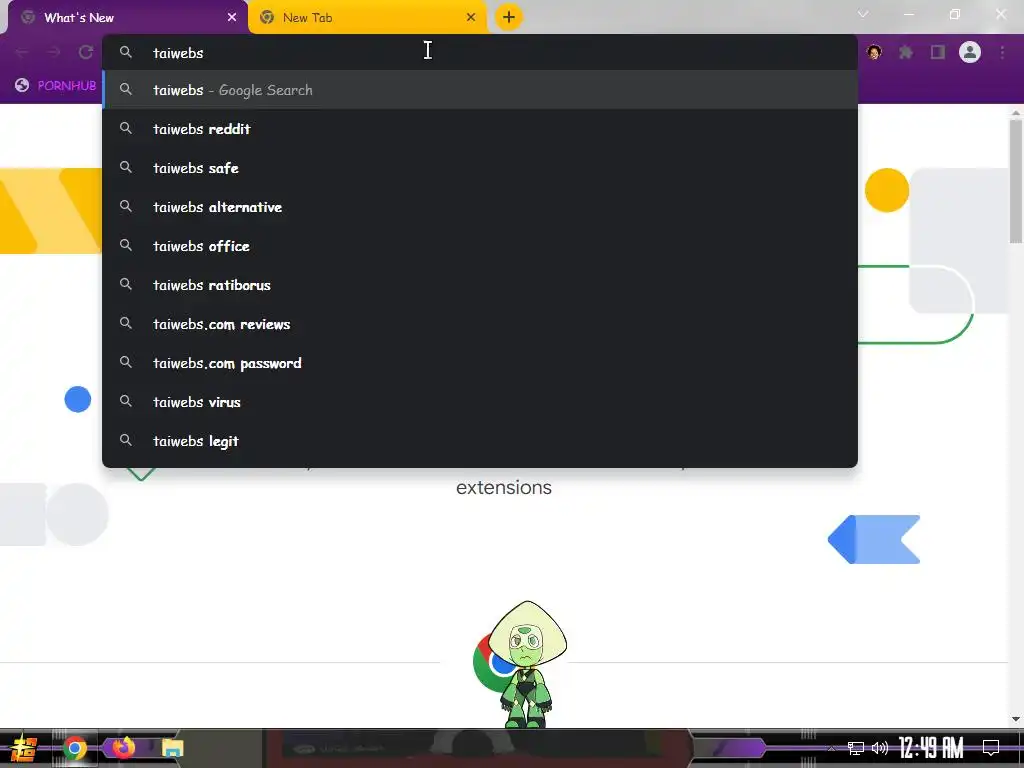Go back with the back arrow
The image size is (1024, 768).
(22, 52)
